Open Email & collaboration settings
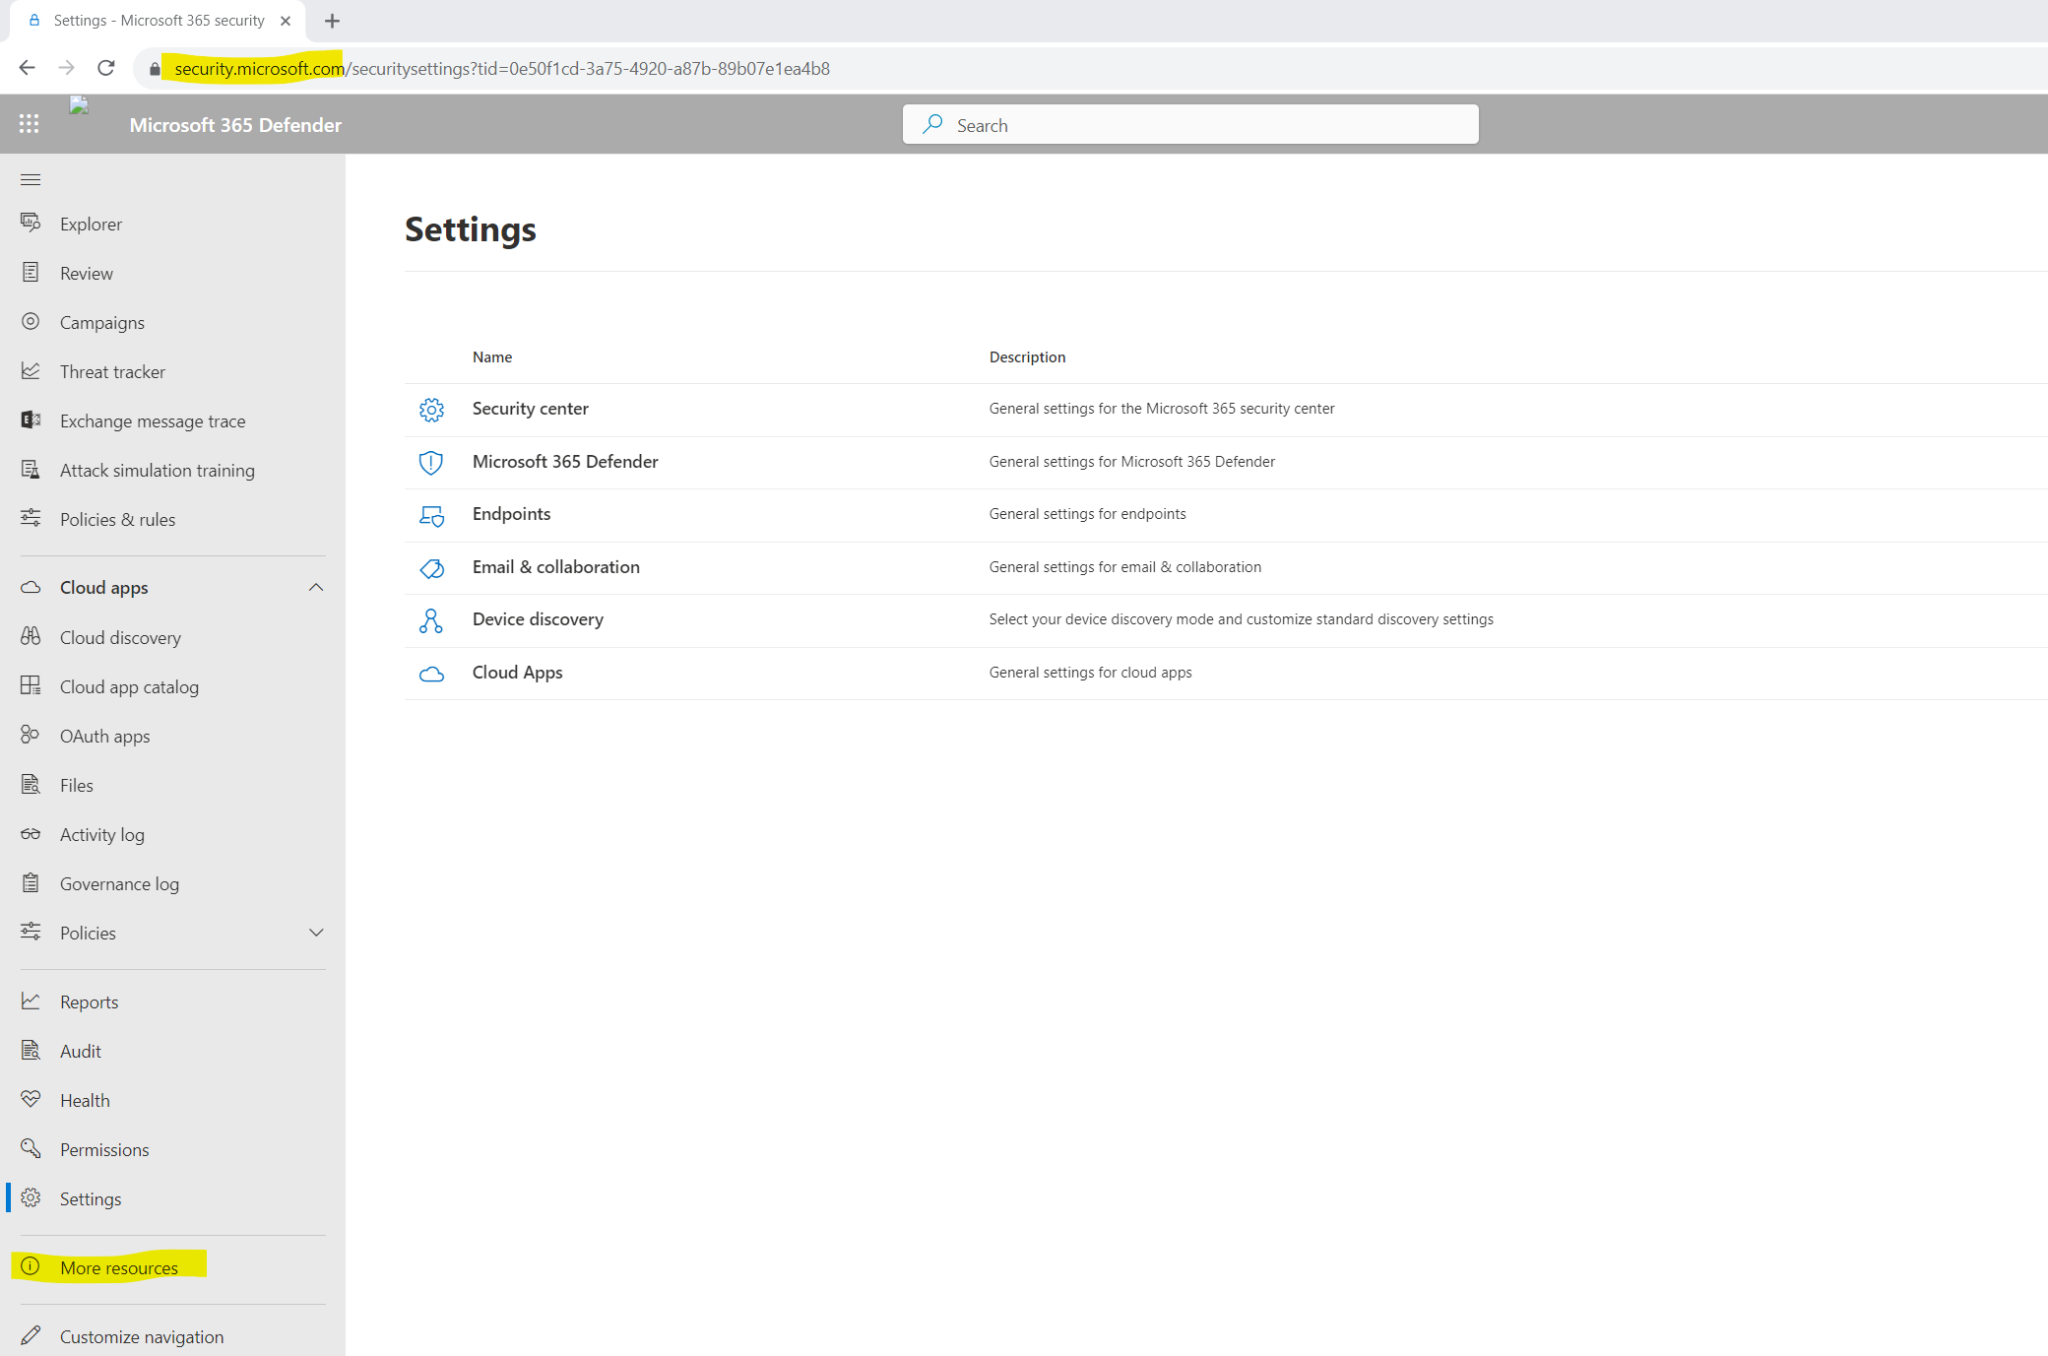Screen dimensions: 2048x1356 coord(556,566)
